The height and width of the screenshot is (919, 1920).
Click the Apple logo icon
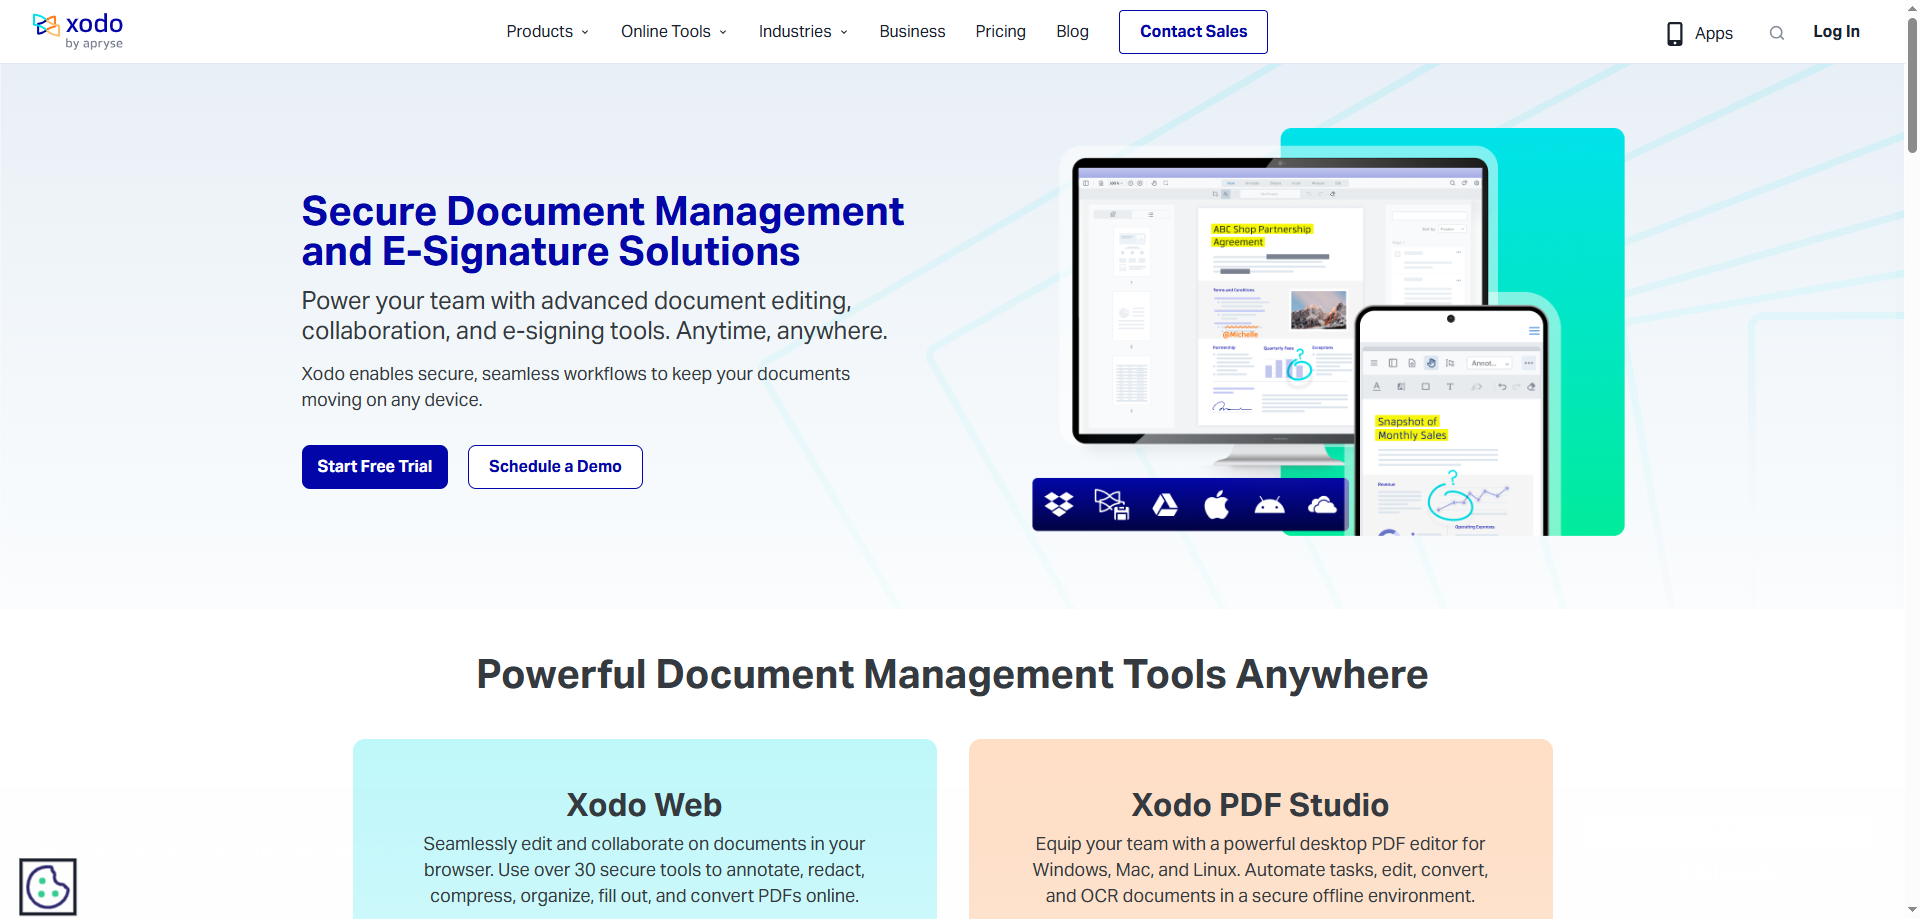point(1217,505)
